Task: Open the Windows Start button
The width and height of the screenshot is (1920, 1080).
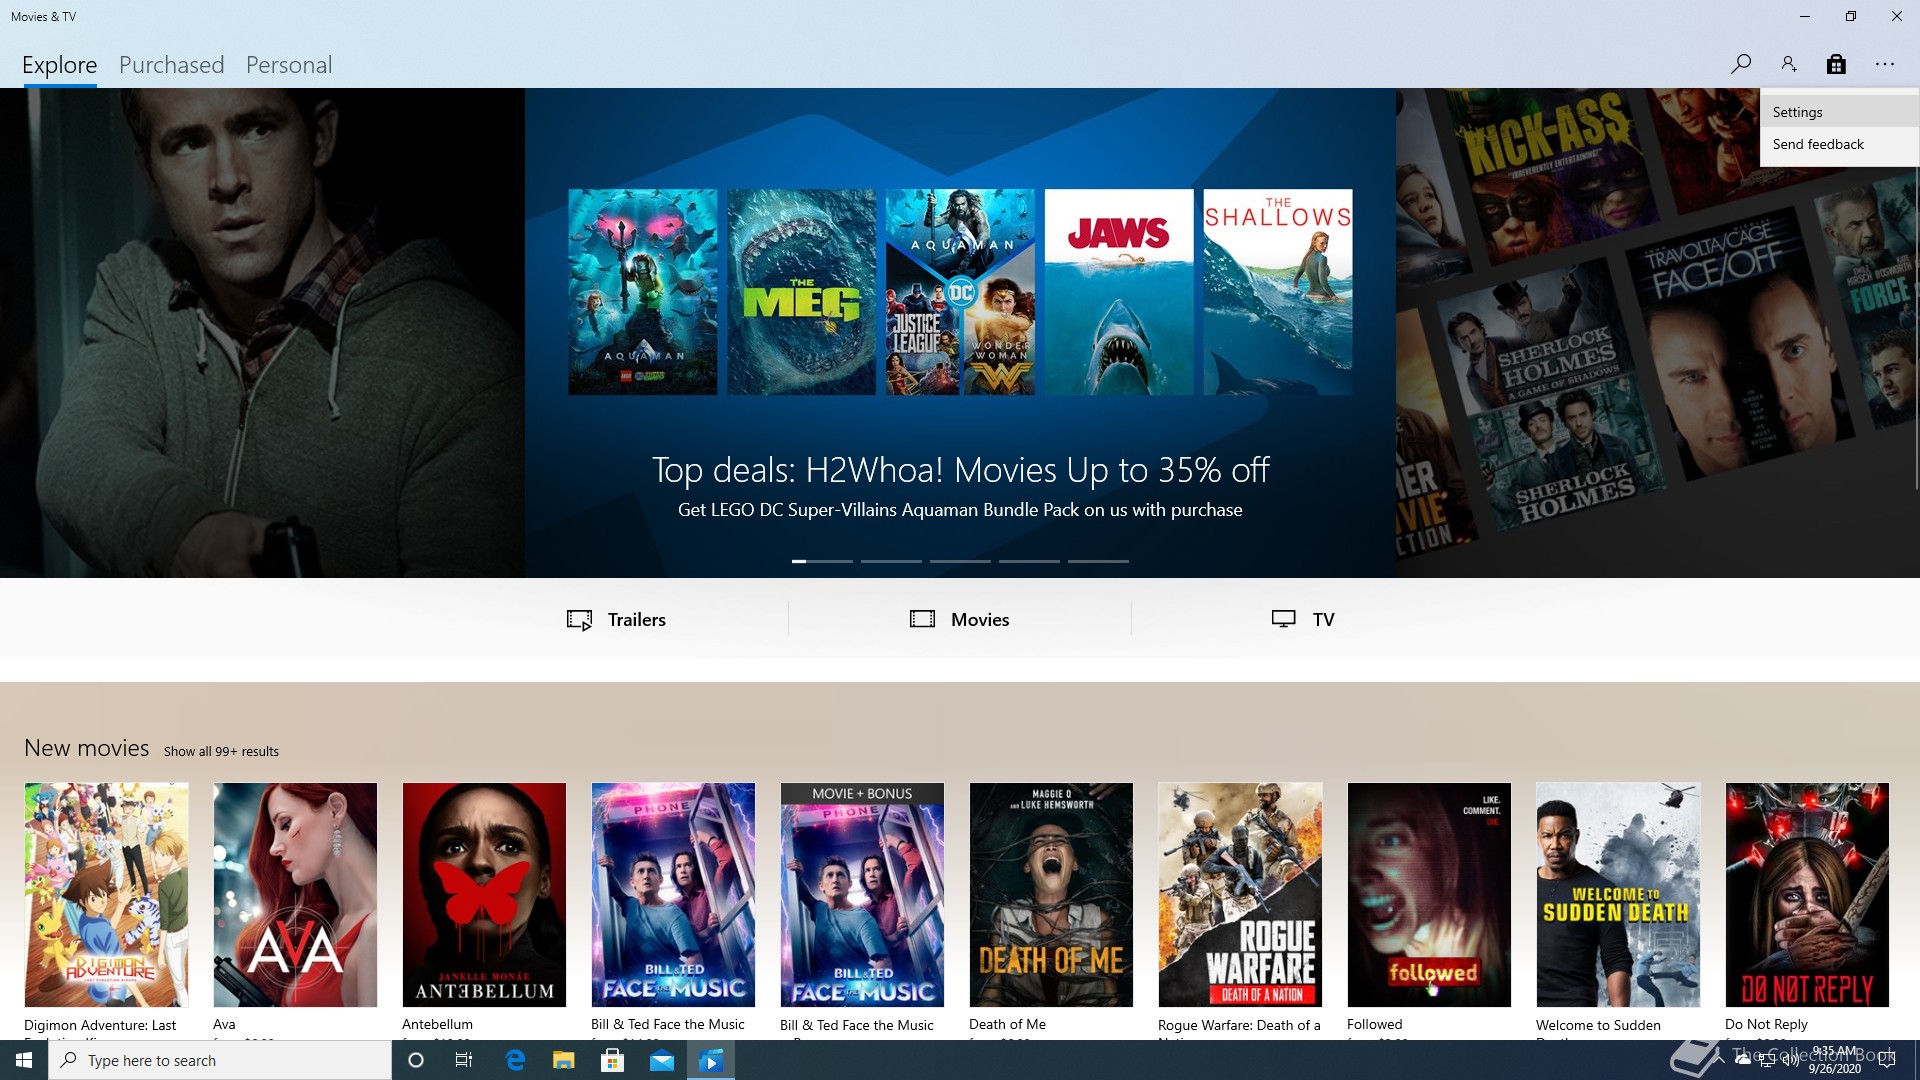Action: [24, 1060]
